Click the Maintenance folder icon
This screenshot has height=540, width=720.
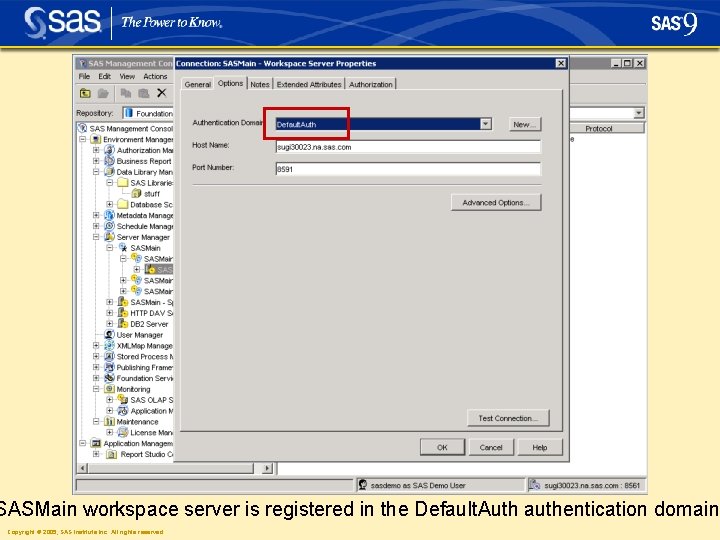pyautogui.click(x=109, y=422)
